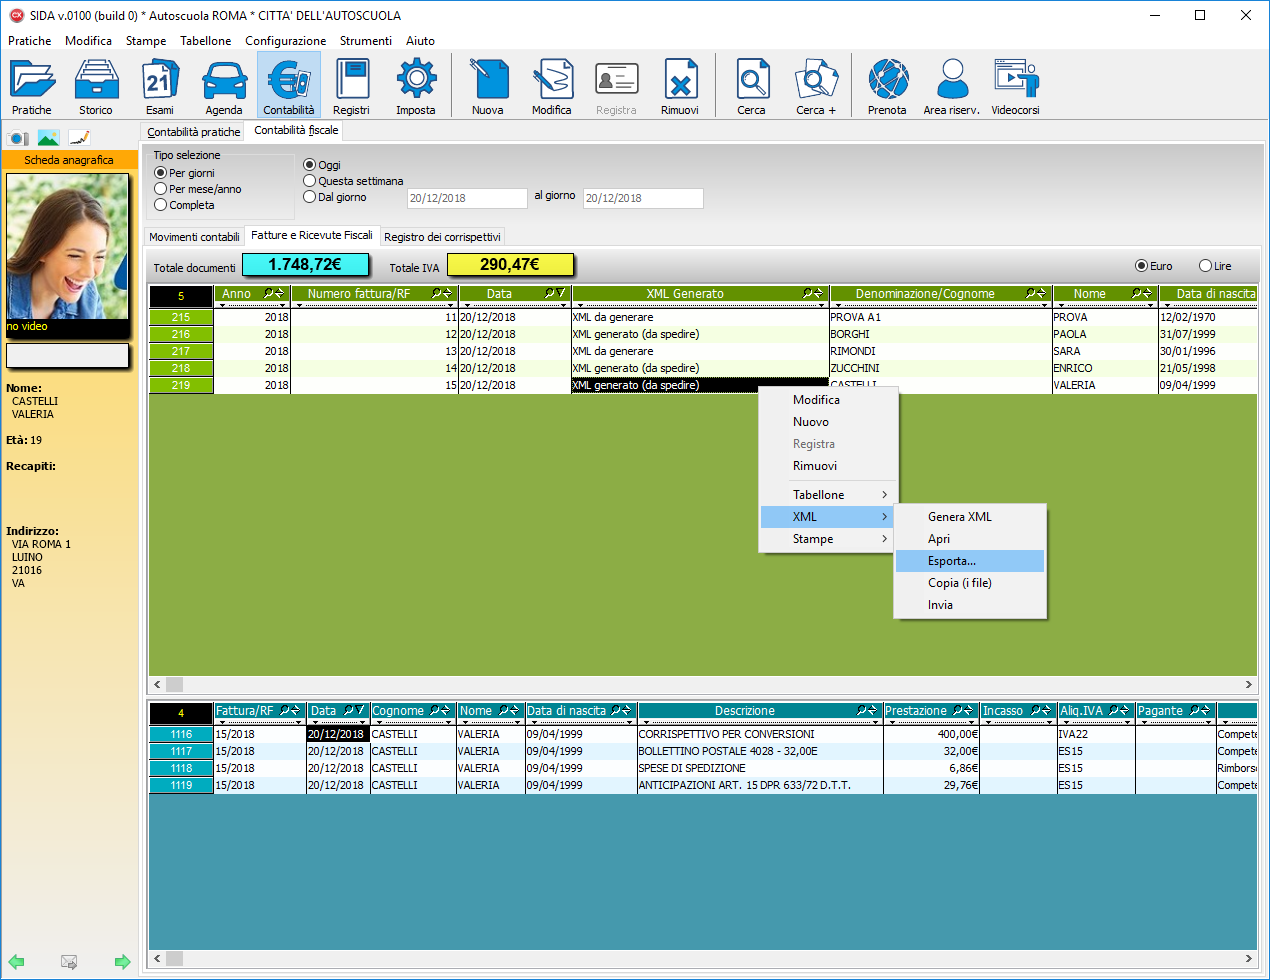
Task: Click the upper grid horizontal scrollbar right arrow
Action: (1248, 685)
